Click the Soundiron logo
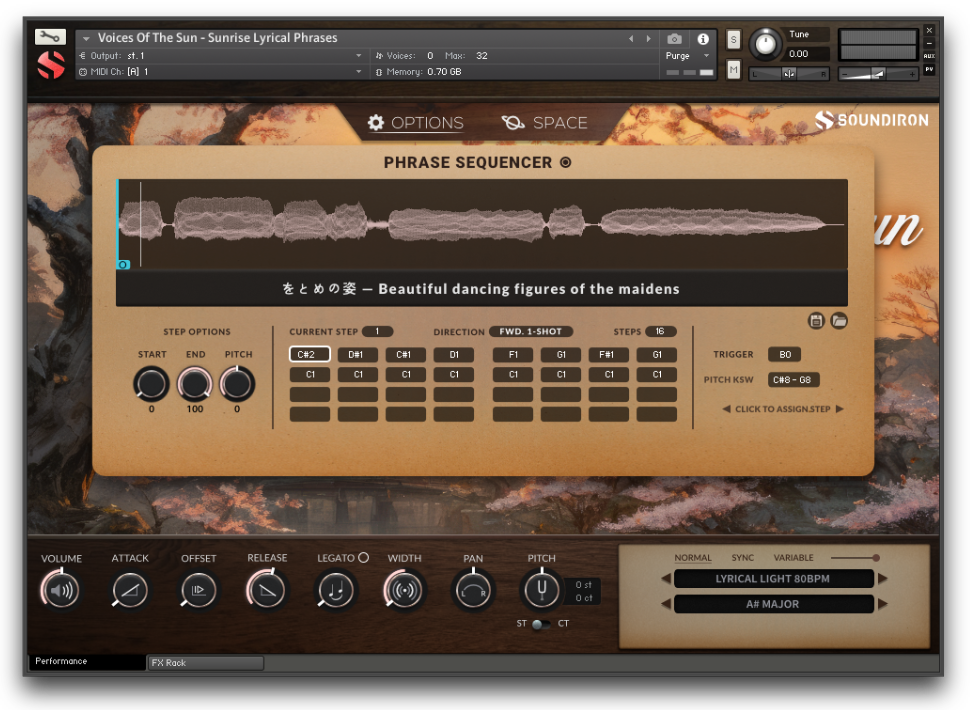The height and width of the screenshot is (710, 970). pyautogui.click(x=871, y=121)
